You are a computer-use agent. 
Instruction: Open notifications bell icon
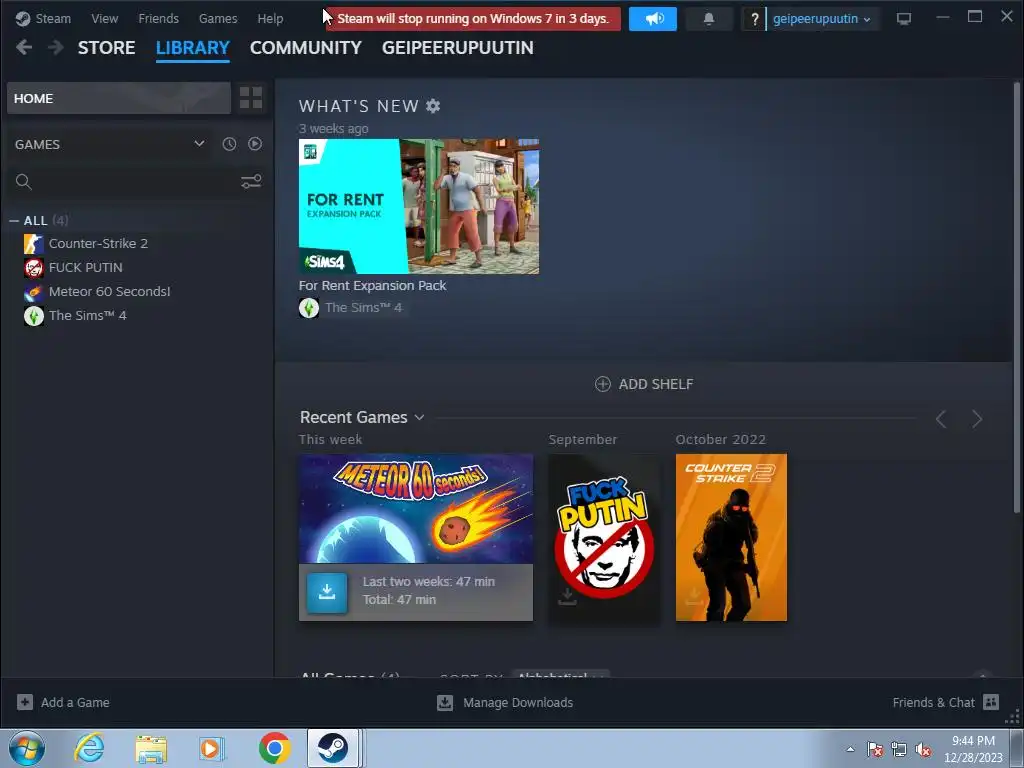[709, 19]
